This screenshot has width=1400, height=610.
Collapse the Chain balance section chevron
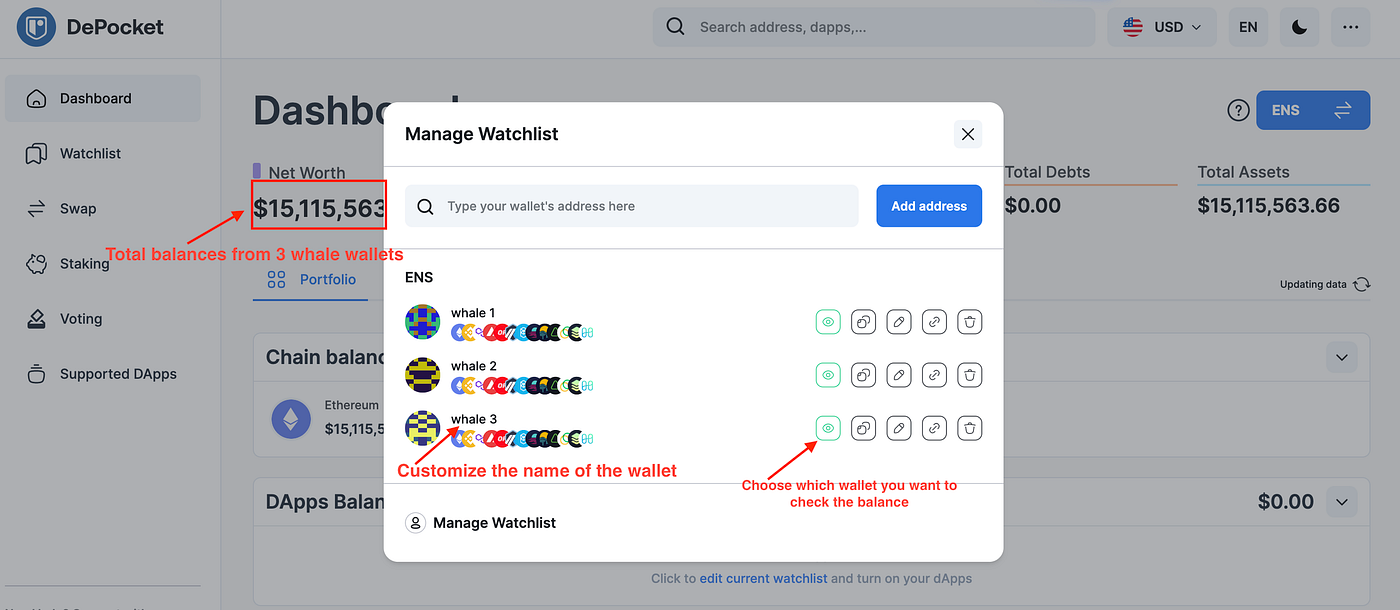[1342, 357]
